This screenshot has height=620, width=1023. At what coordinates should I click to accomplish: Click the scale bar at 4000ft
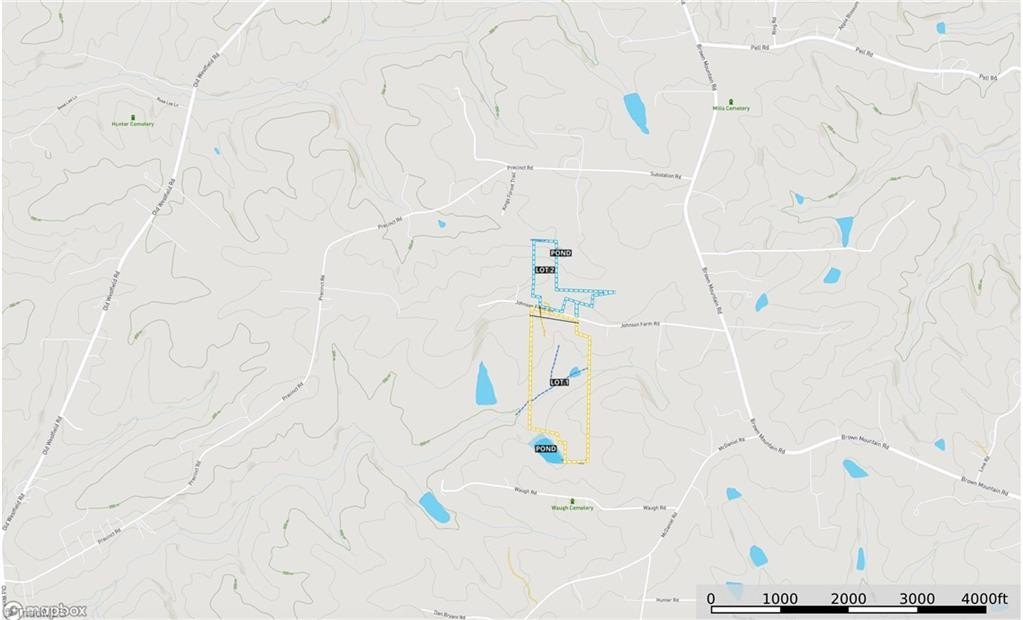pos(985,599)
